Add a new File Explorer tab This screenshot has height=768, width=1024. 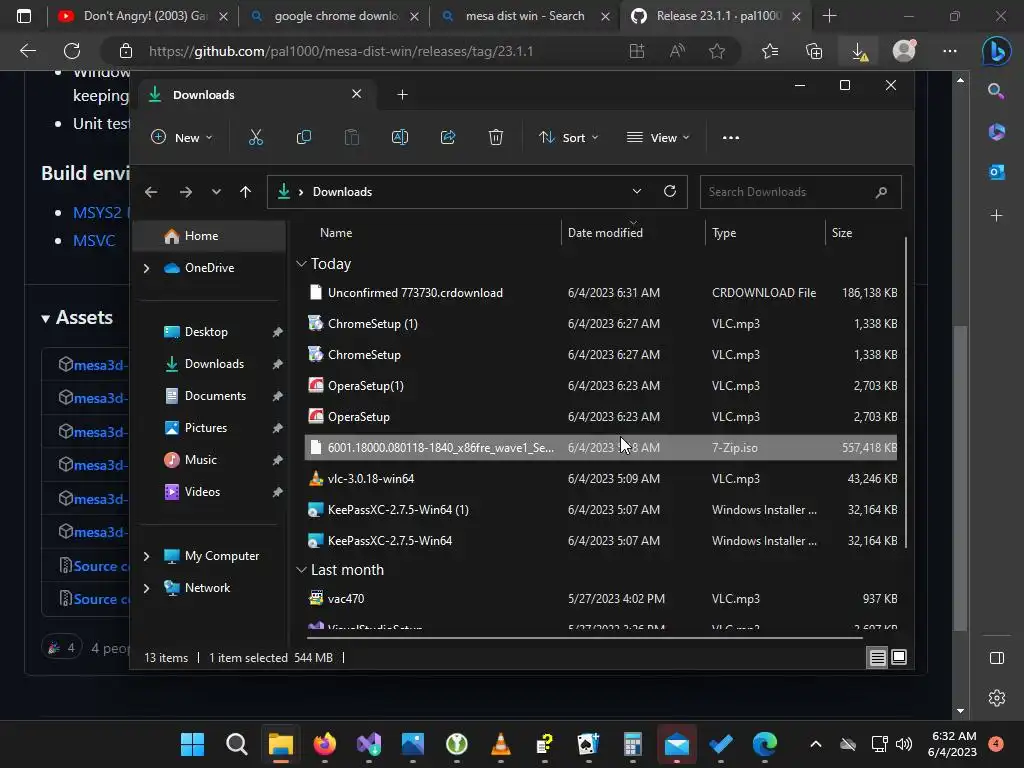click(402, 95)
